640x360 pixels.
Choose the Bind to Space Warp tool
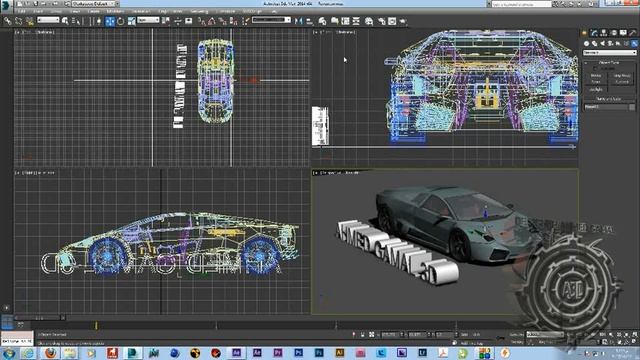pyautogui.click(x=29, y=21)
